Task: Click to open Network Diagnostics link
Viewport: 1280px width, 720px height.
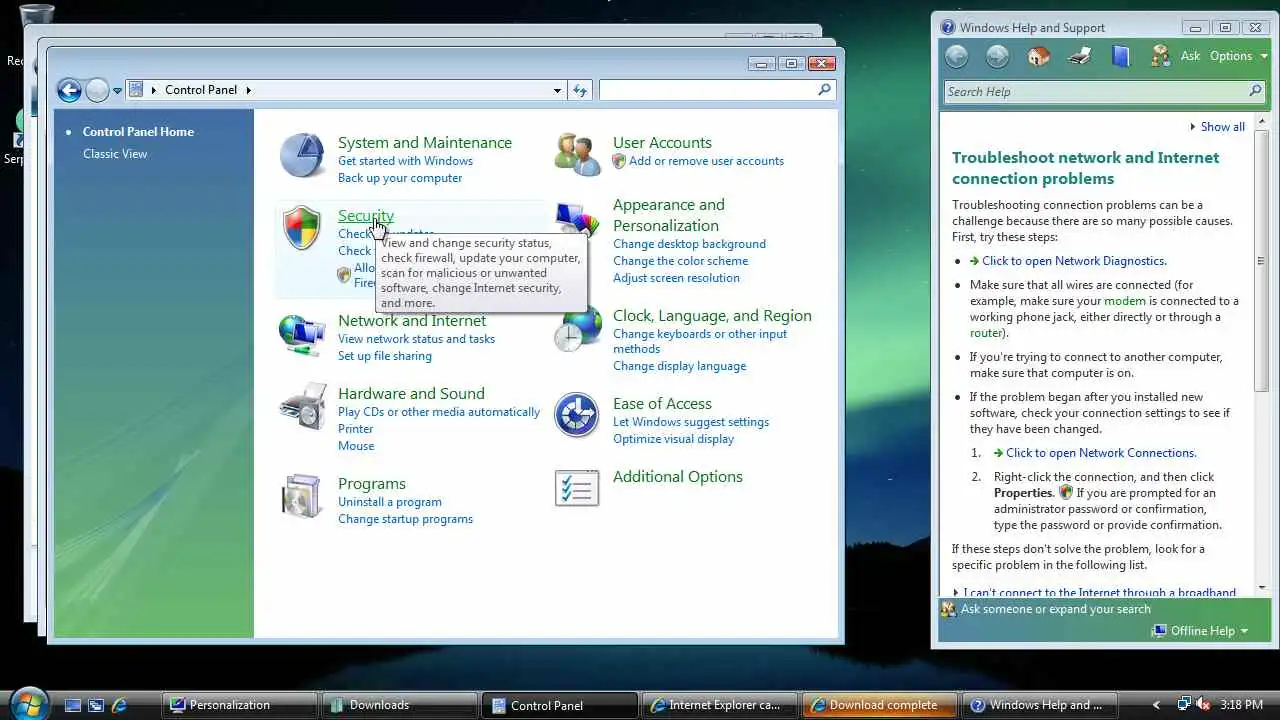Action: pyautogui.click(x=1074, y=261)
